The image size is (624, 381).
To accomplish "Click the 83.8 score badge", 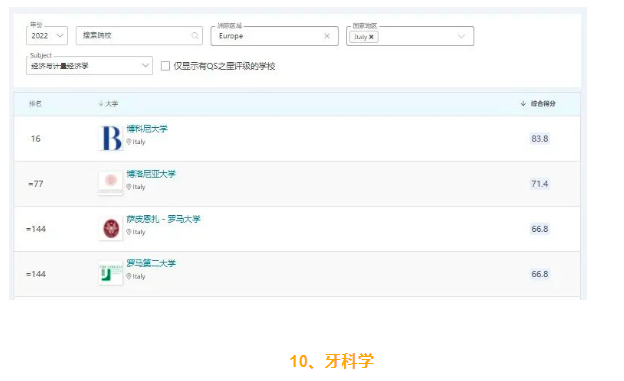I will [x=540, y=139].
